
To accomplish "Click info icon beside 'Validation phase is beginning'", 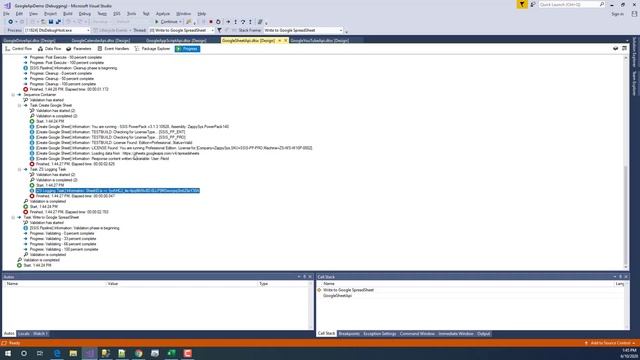I will 25,228.
